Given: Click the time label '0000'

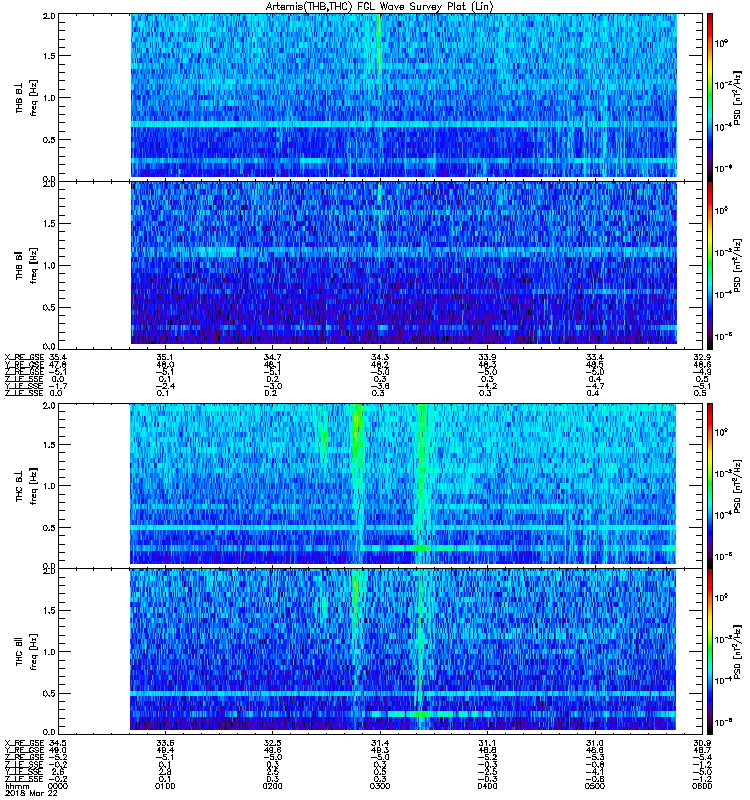Looking at the screenshot, I should [57, 786].
